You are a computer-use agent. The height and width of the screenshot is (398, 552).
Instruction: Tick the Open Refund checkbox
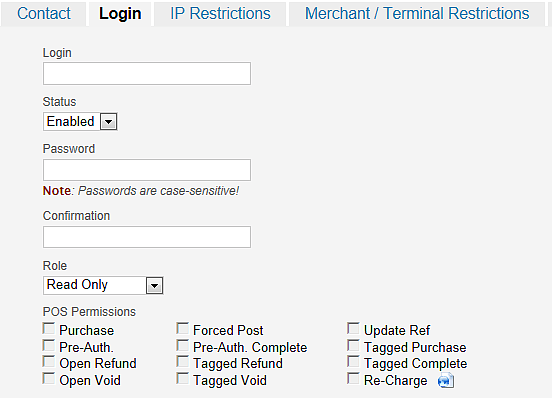click(49, 361)
